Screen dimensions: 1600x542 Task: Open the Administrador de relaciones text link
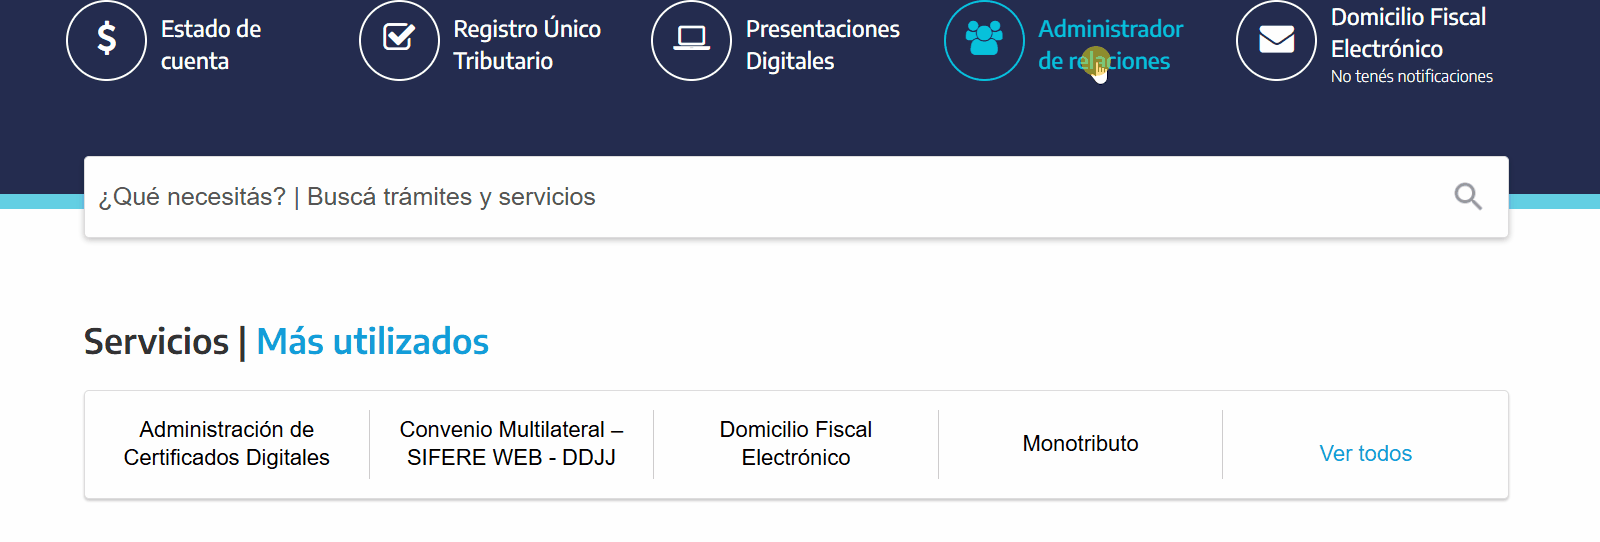[x=1110, y=45]
